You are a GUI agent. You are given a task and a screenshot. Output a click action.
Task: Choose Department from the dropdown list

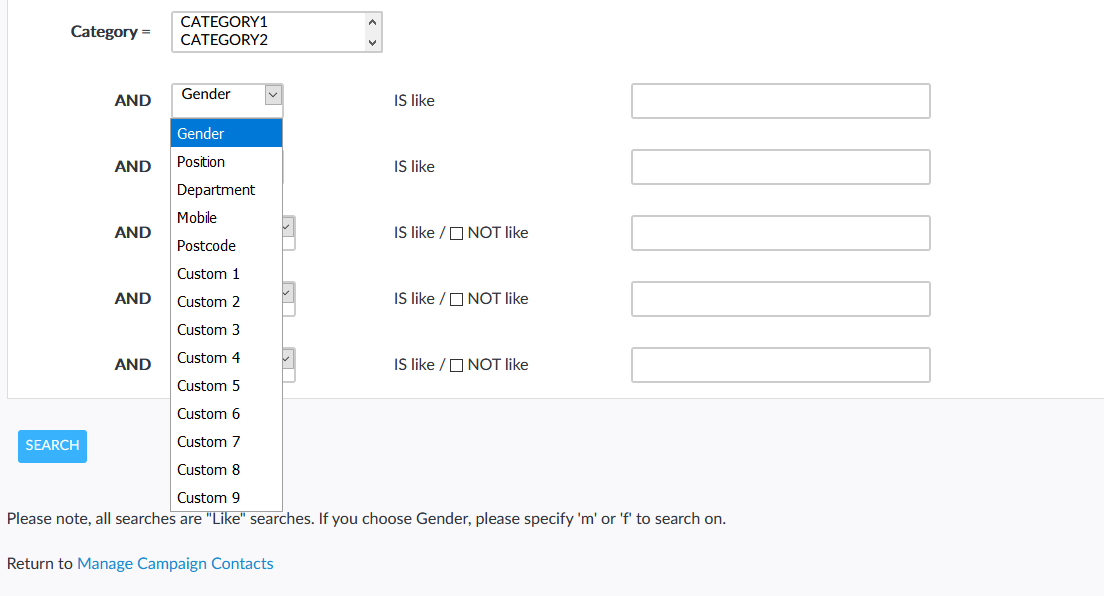[x=216, y=190]
